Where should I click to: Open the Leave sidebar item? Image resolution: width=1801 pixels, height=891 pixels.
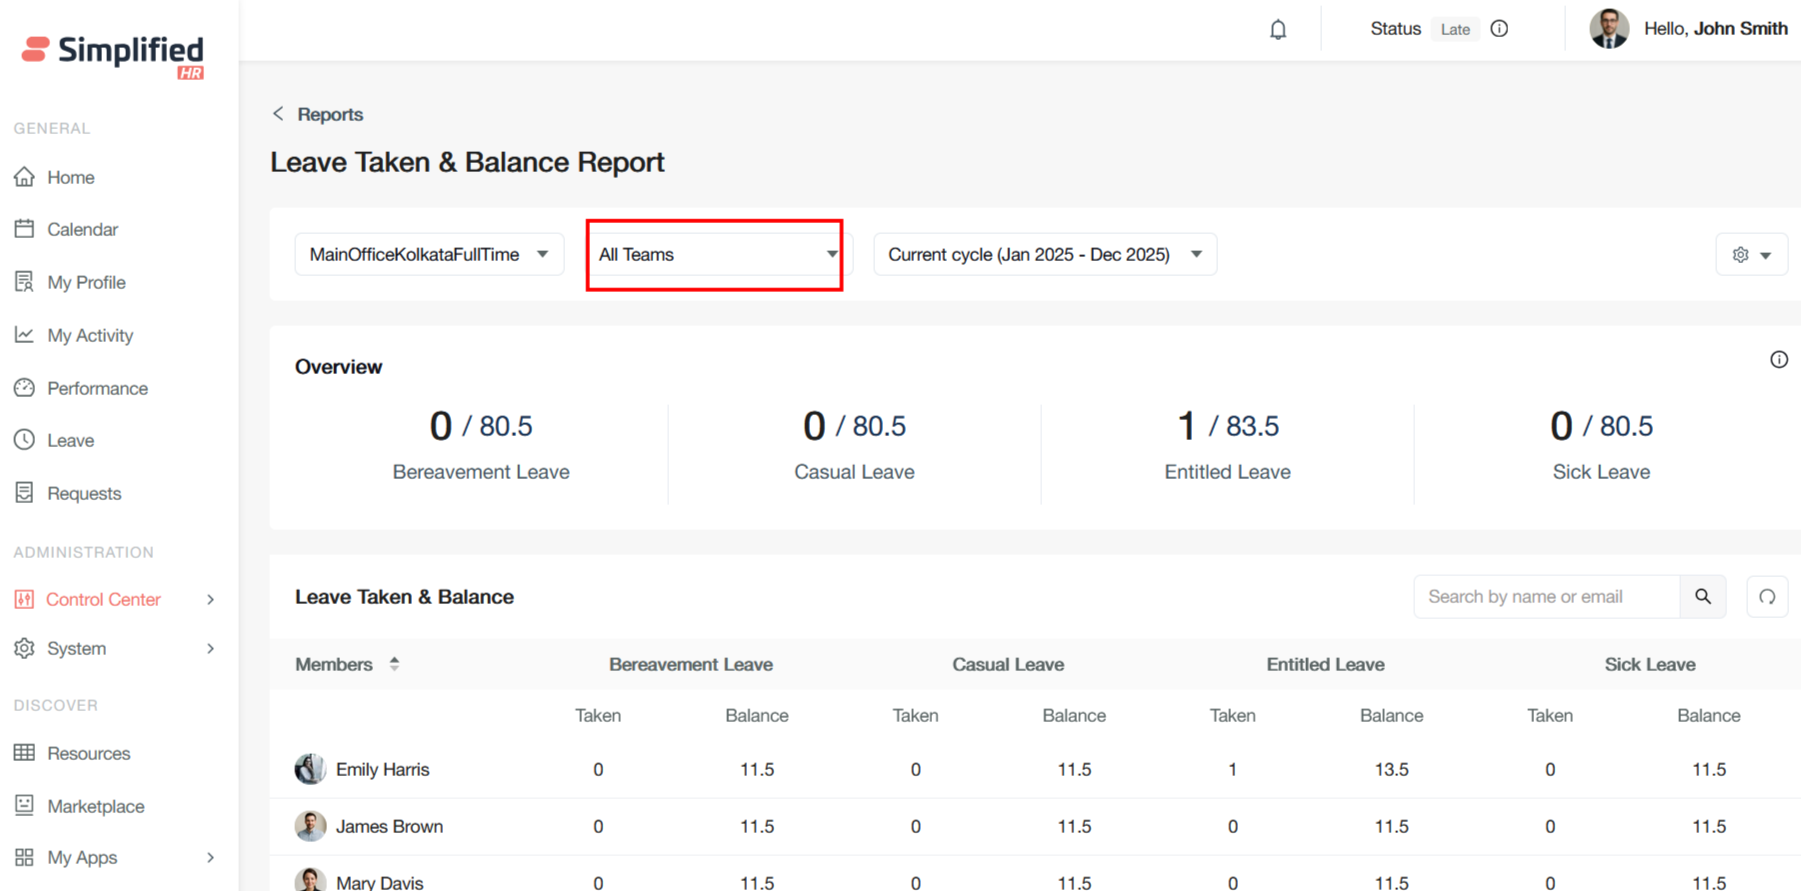coord(70,440)
